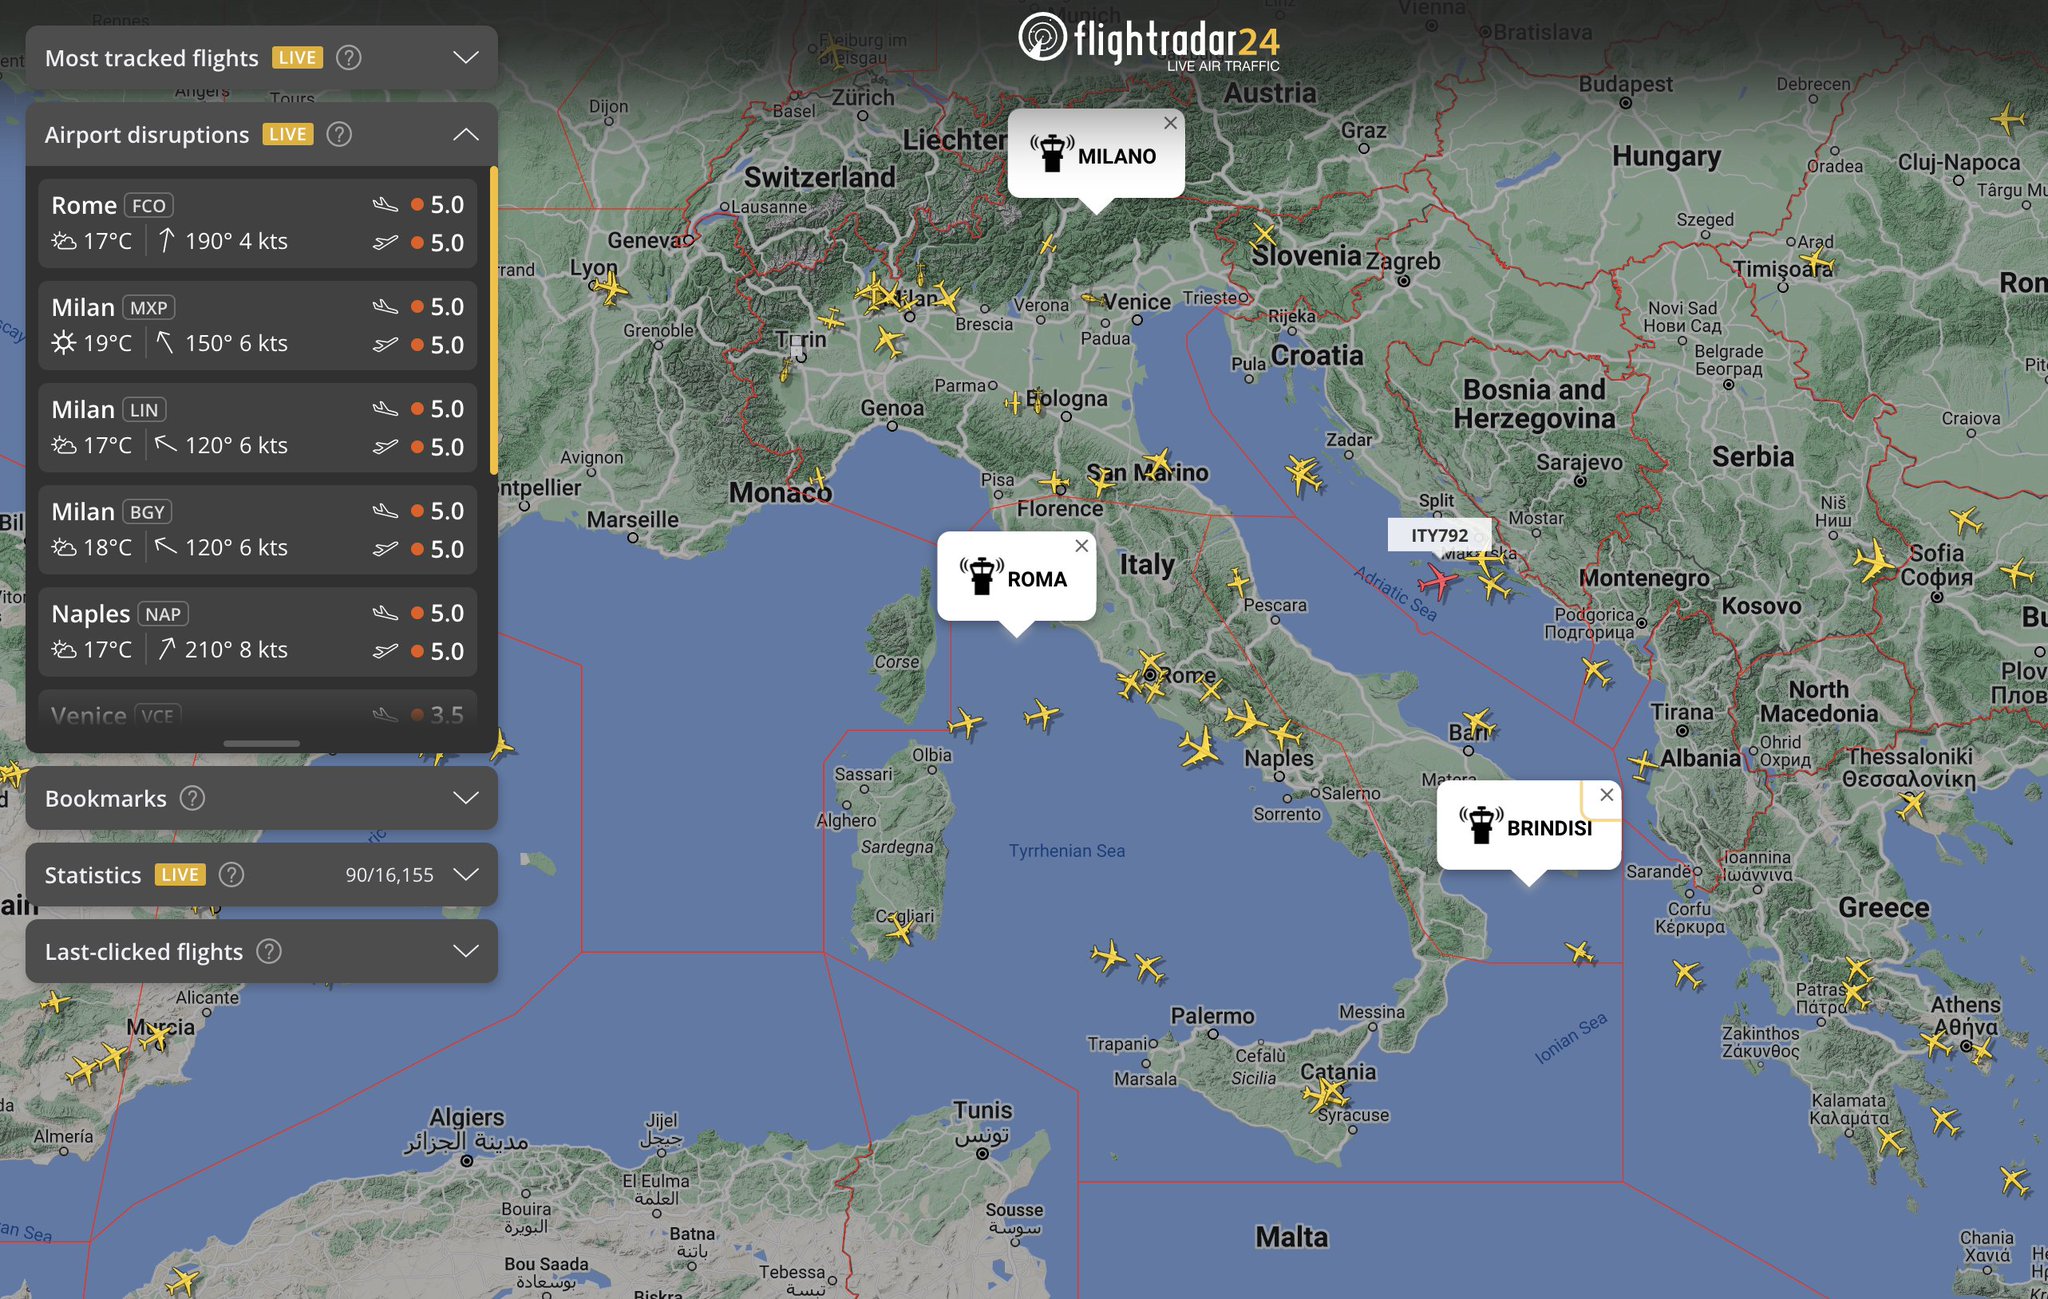The height and width of the screenshot is (1299, 2048).
Task: Click the Flightradar24 logo
Action: click(1149, 41)
